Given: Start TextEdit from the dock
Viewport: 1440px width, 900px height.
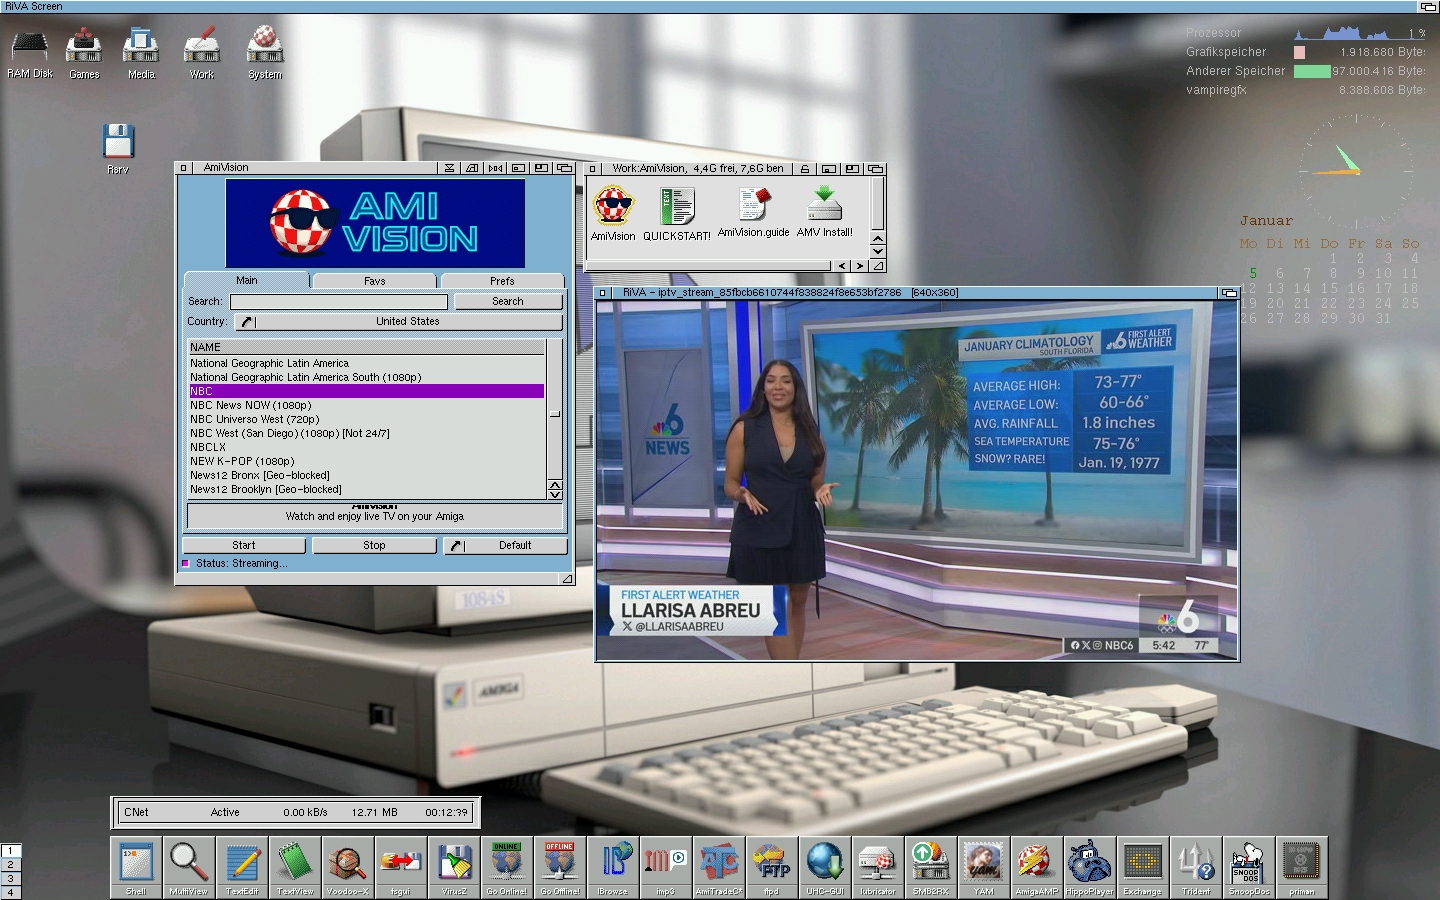Looking at the screenshot, I should point(243,866).
